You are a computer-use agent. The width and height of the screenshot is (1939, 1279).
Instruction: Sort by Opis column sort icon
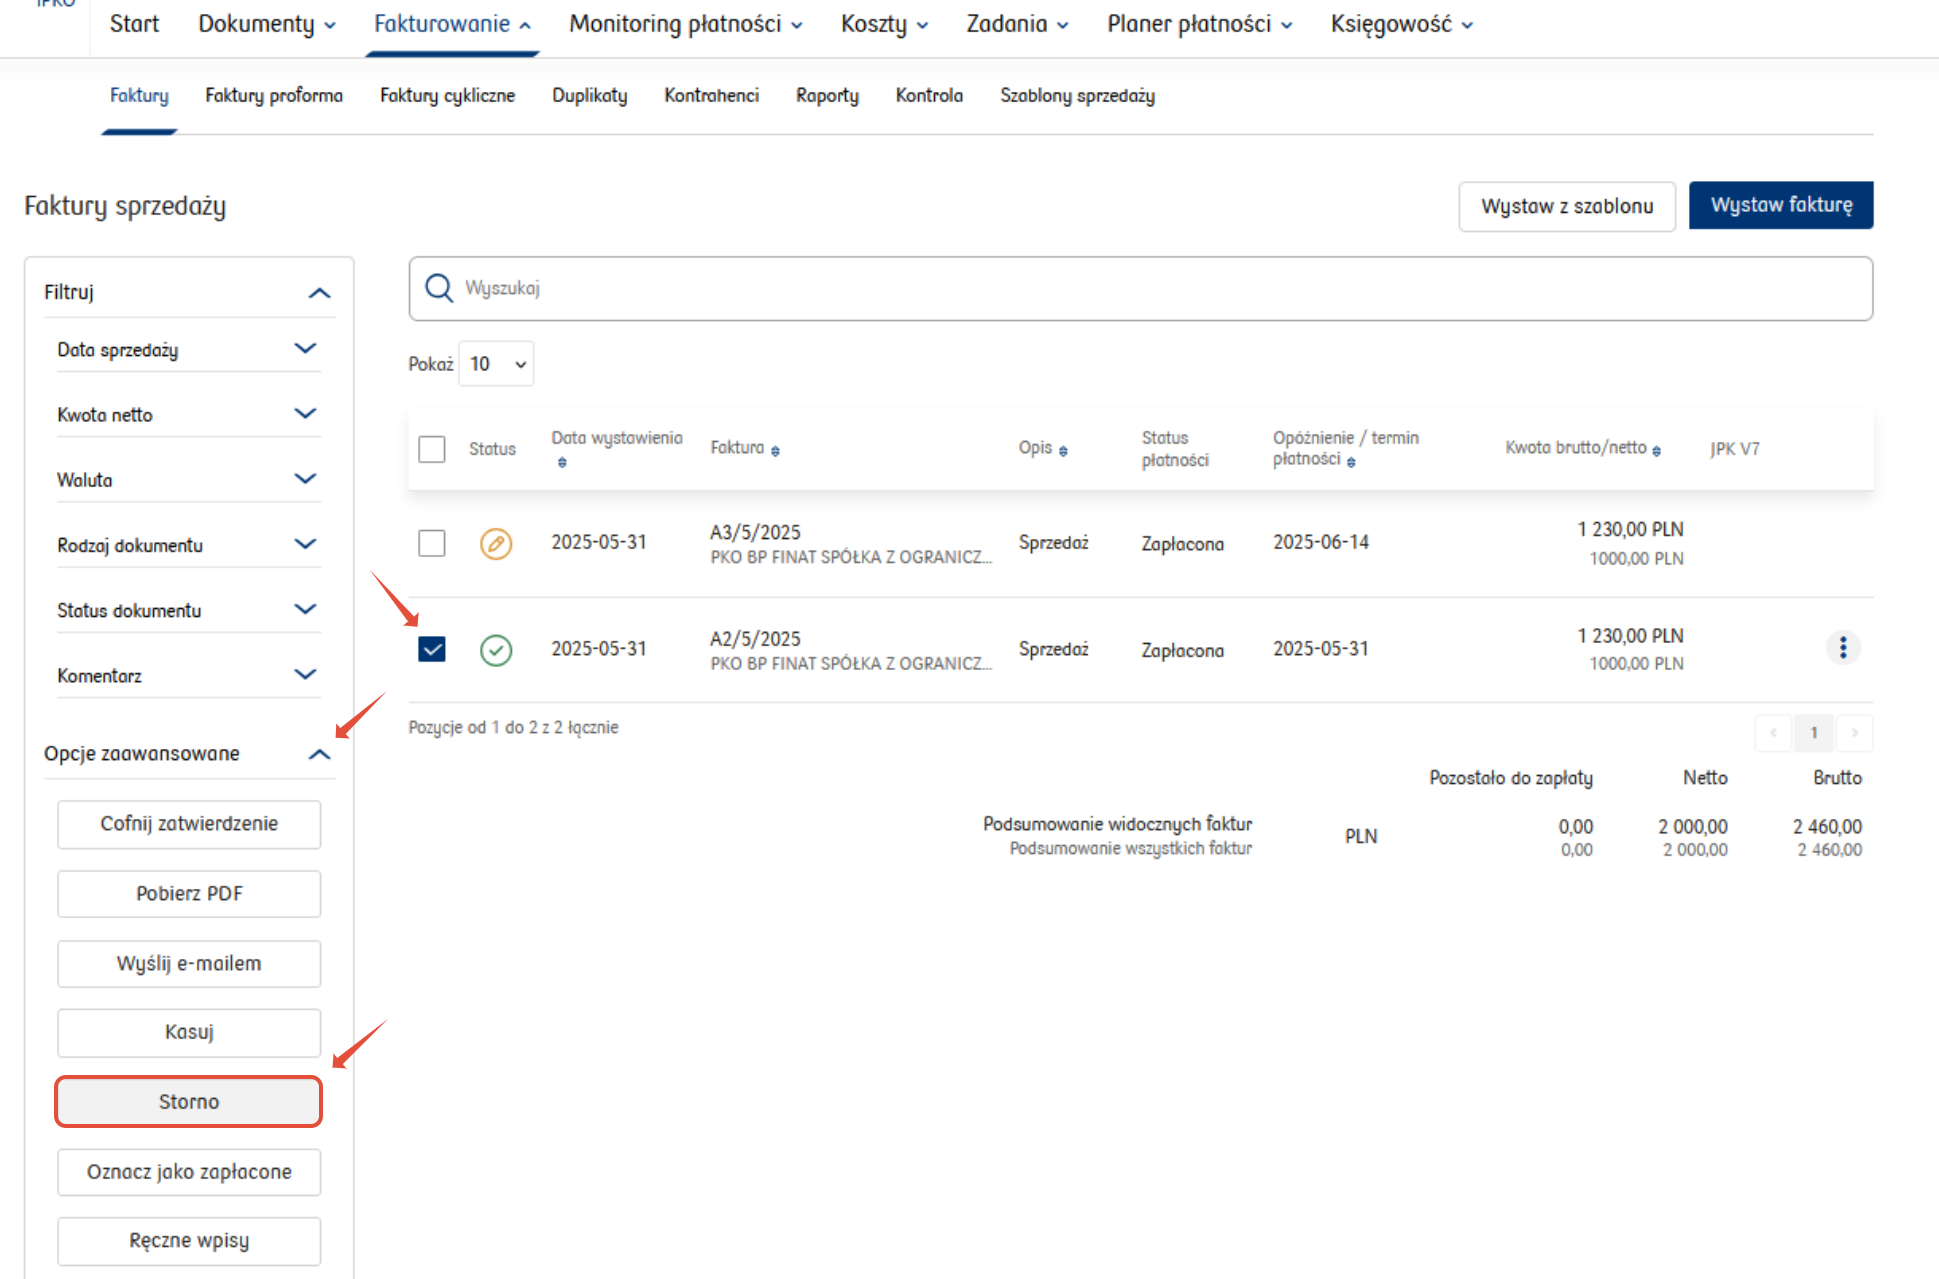(1063, 451)
